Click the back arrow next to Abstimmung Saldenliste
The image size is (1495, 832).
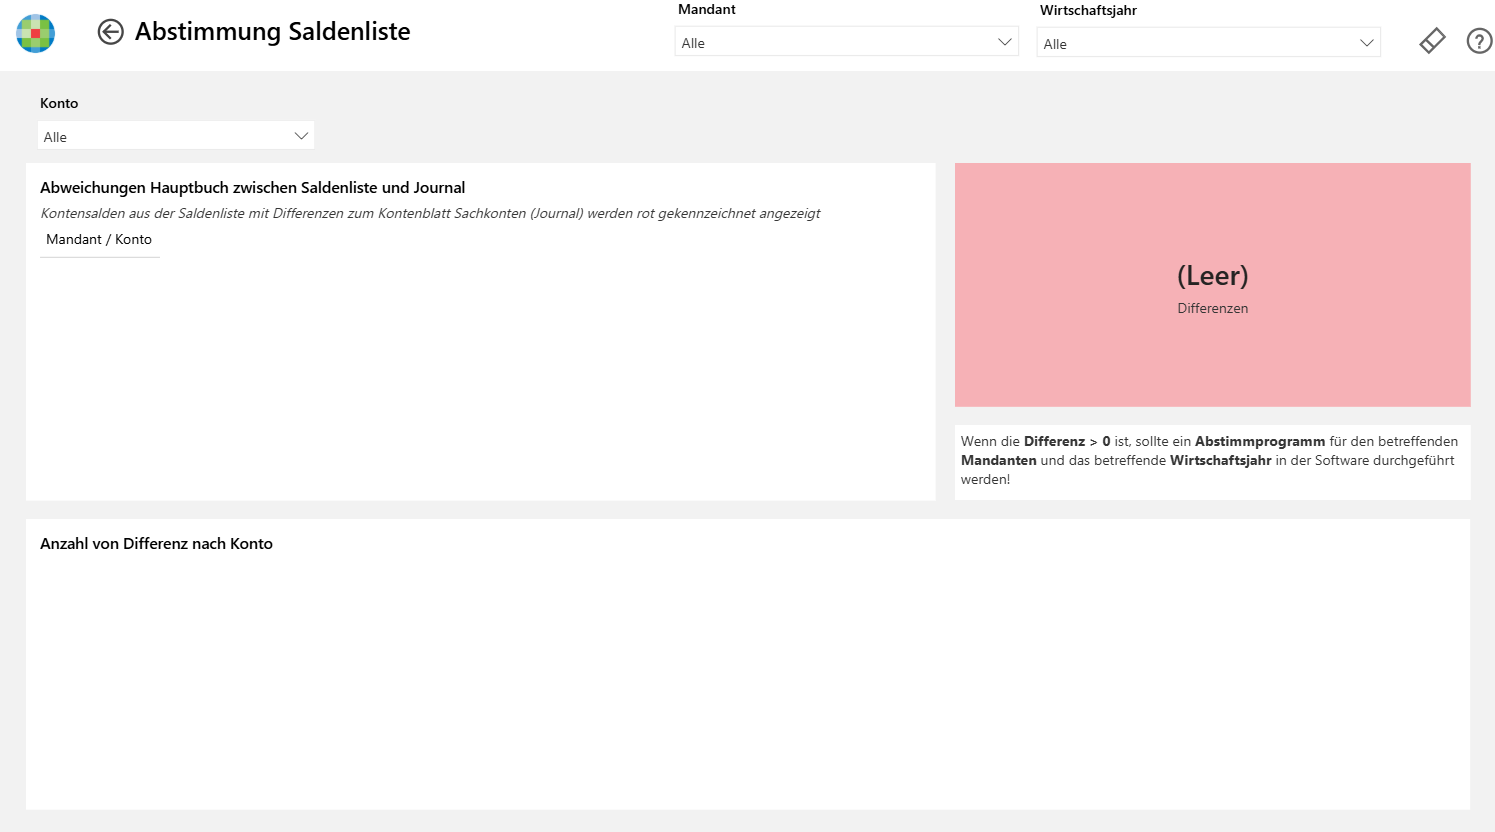(110, 32)
